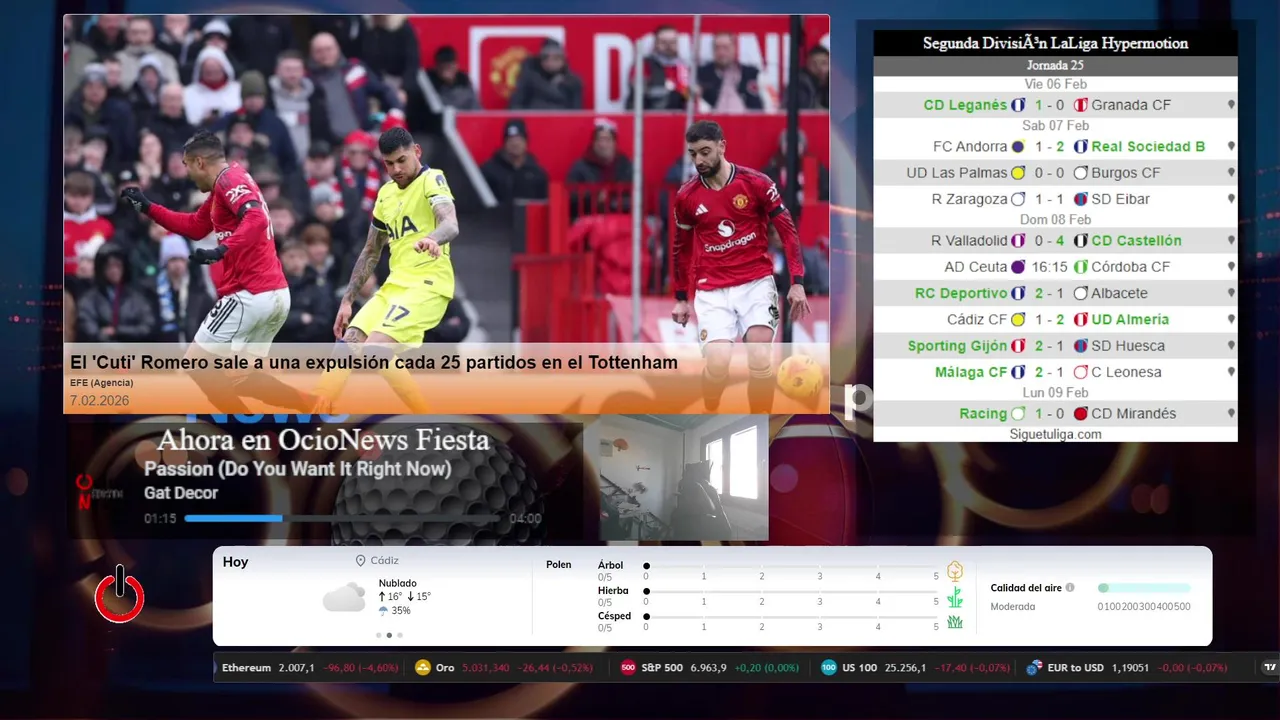Click the info icon next to Calidad del aire

1070,588
